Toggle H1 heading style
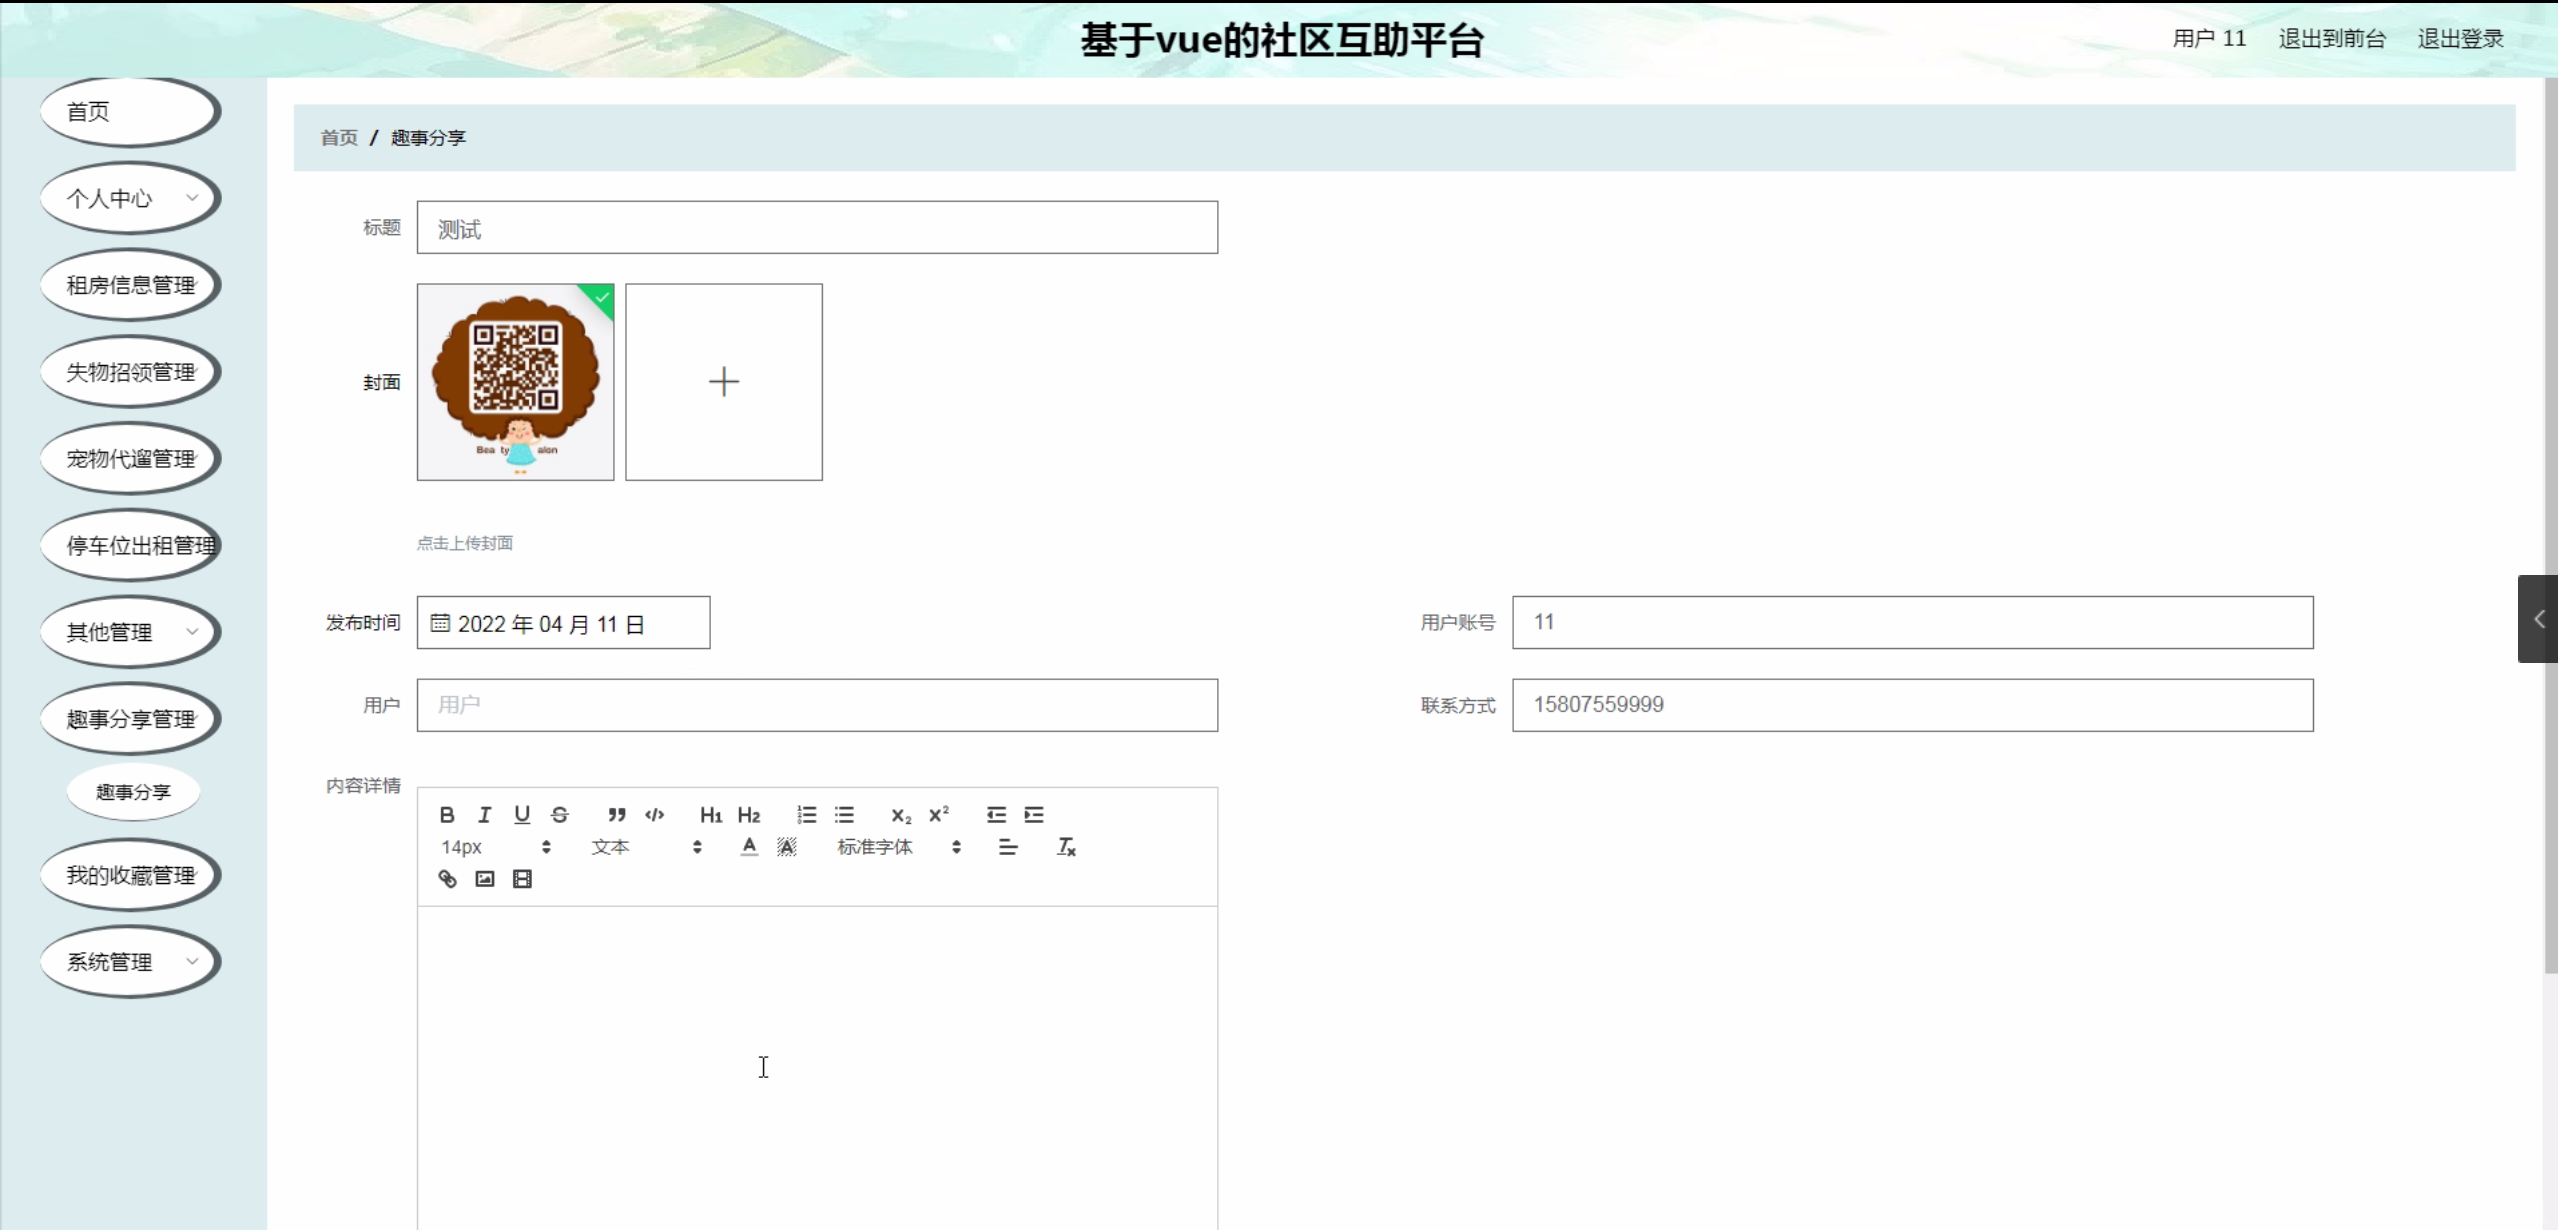The width and height of the screenshot is (2558, 1230). coord(710,815)
